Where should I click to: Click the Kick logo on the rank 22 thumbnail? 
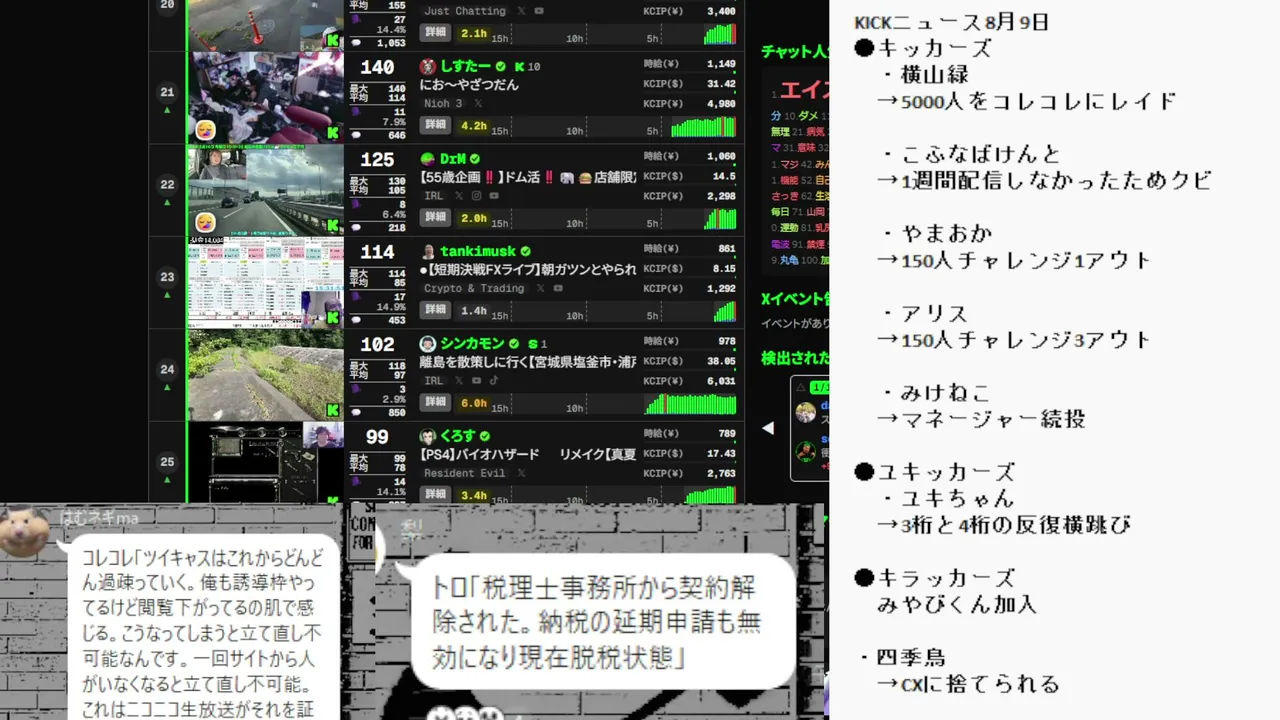(x=333, y=225)
